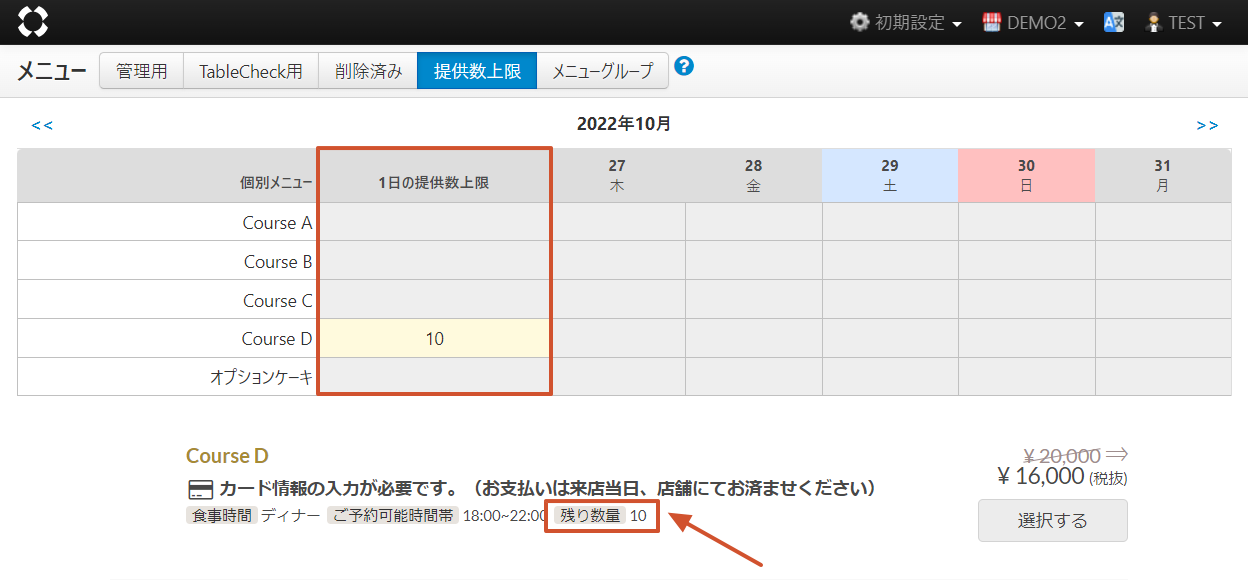Click オプションケーキ daily limit cell

pos(434,377)
